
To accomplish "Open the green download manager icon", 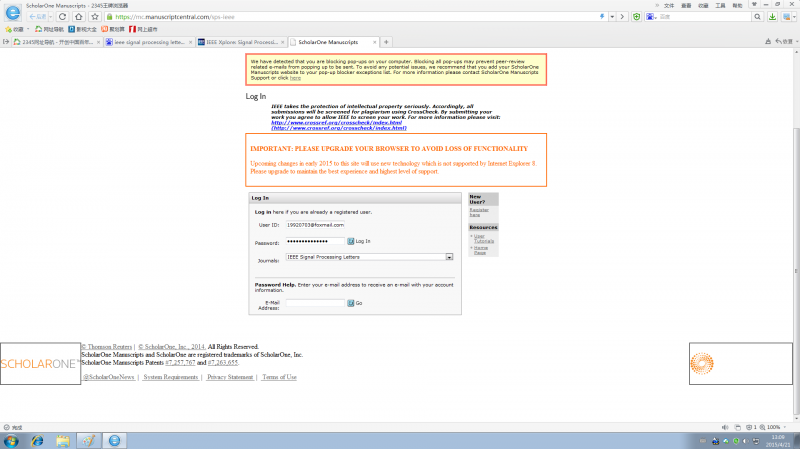I will click(772, 17).
